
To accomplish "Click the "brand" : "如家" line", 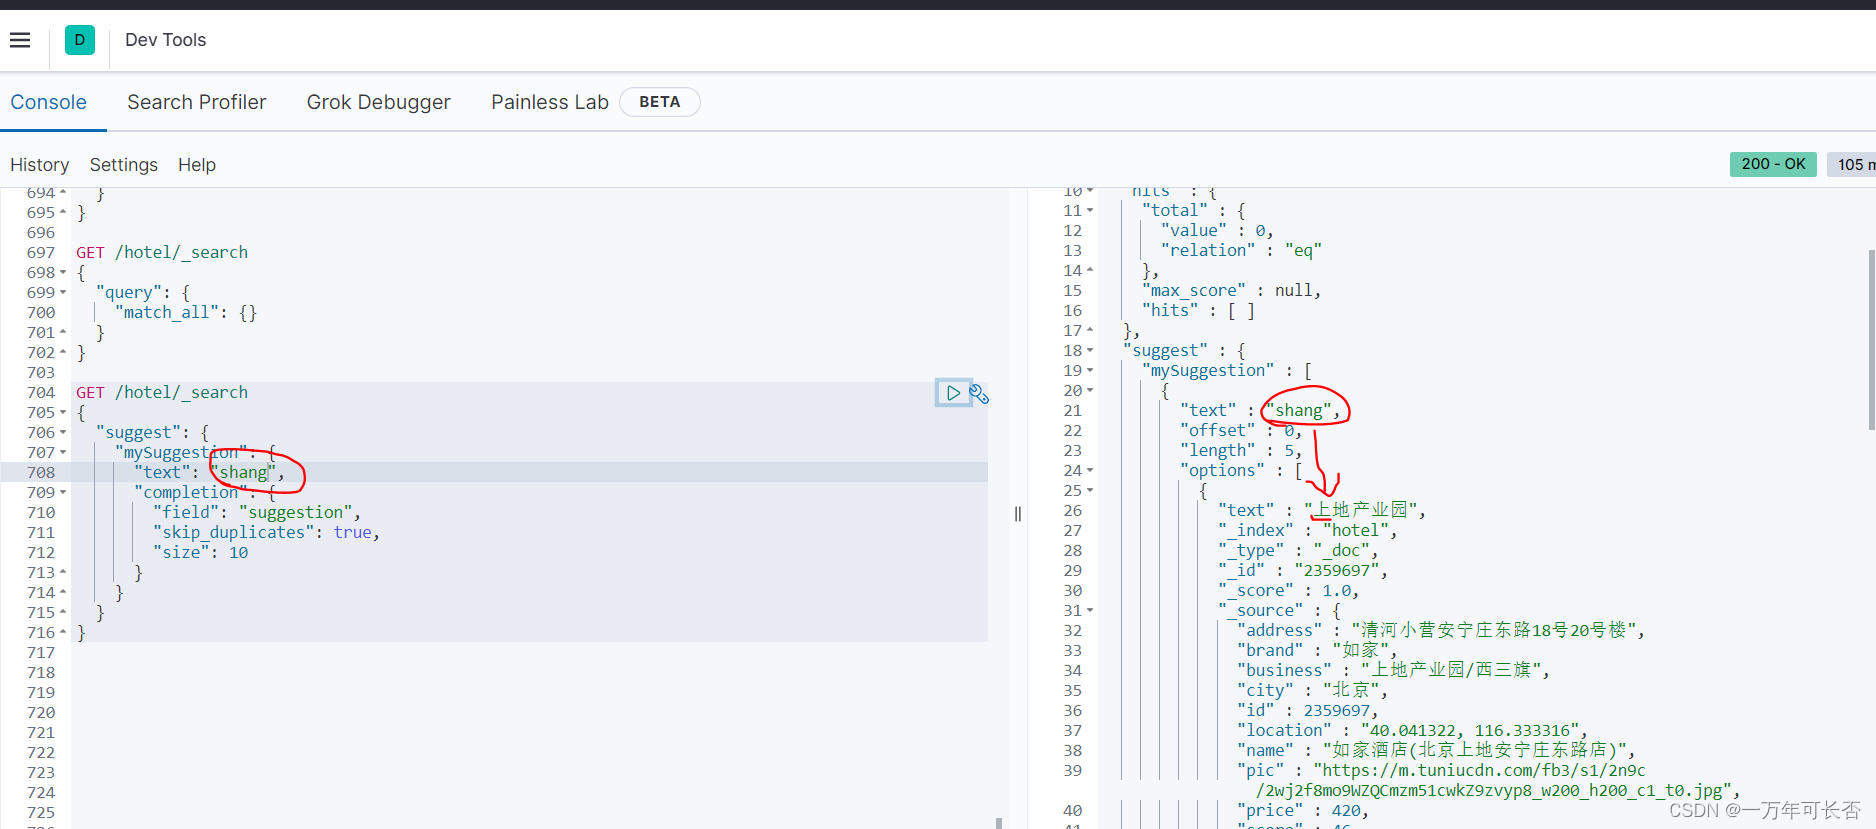I will 1317,651.
